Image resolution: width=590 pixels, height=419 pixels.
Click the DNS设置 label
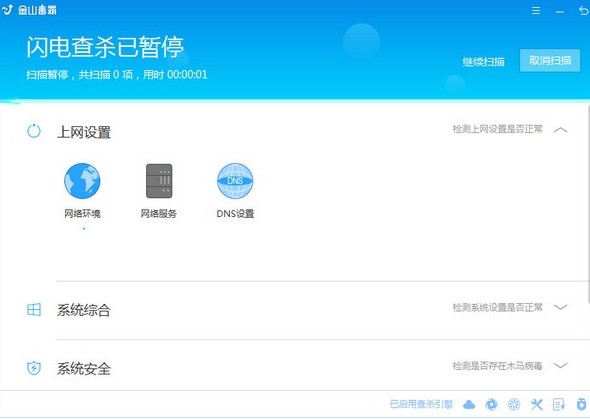[x=235, y=214]
